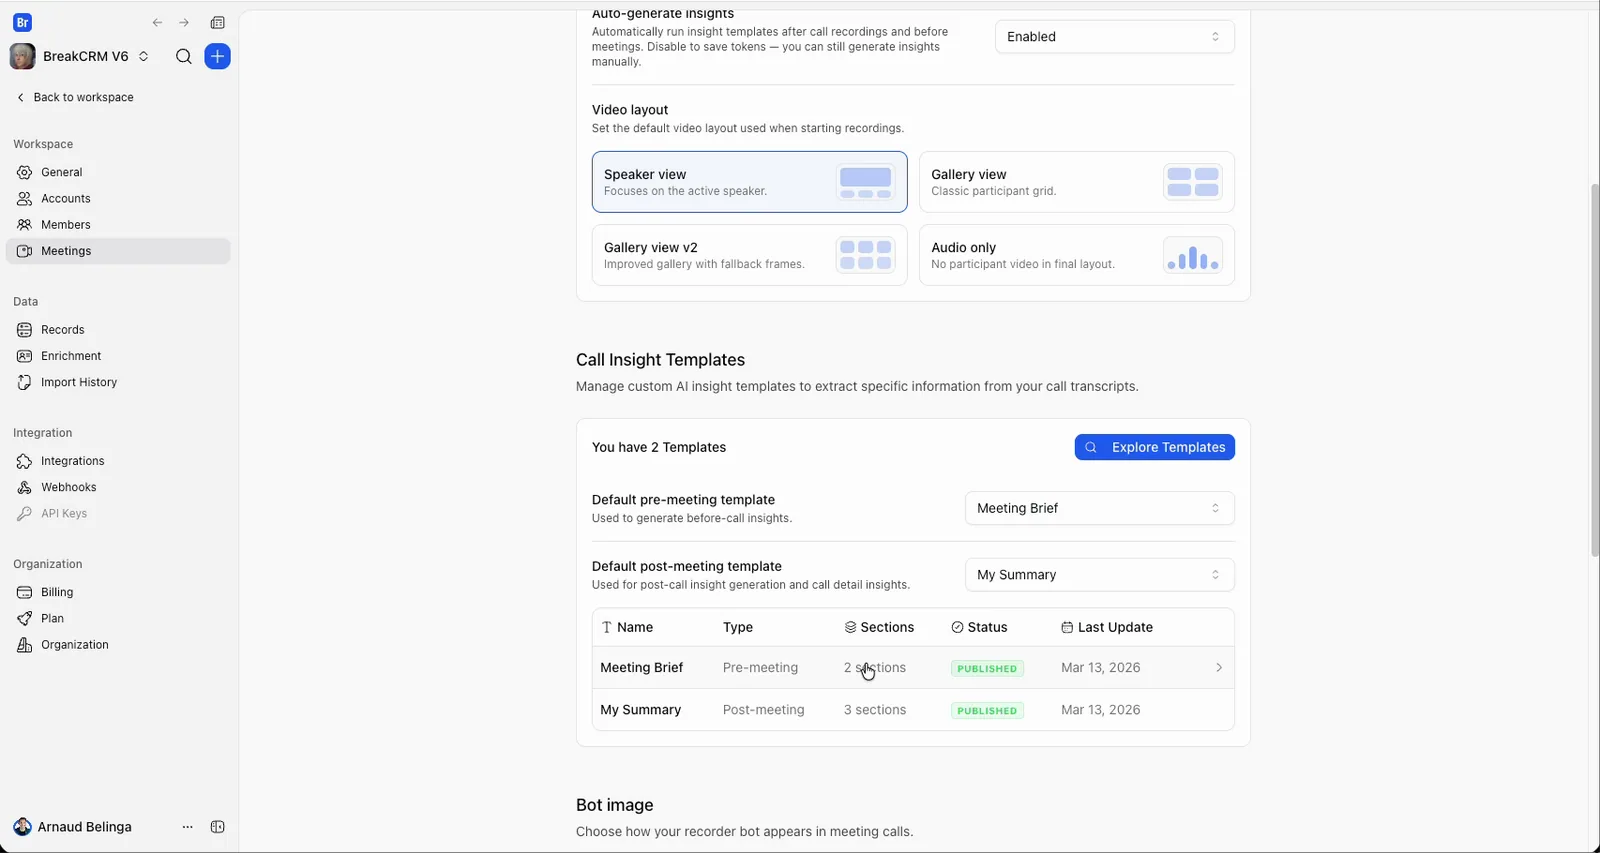Screen dimensions: 1600x853
Task: Select the Speaker view layout
Action: pos(749,182)
